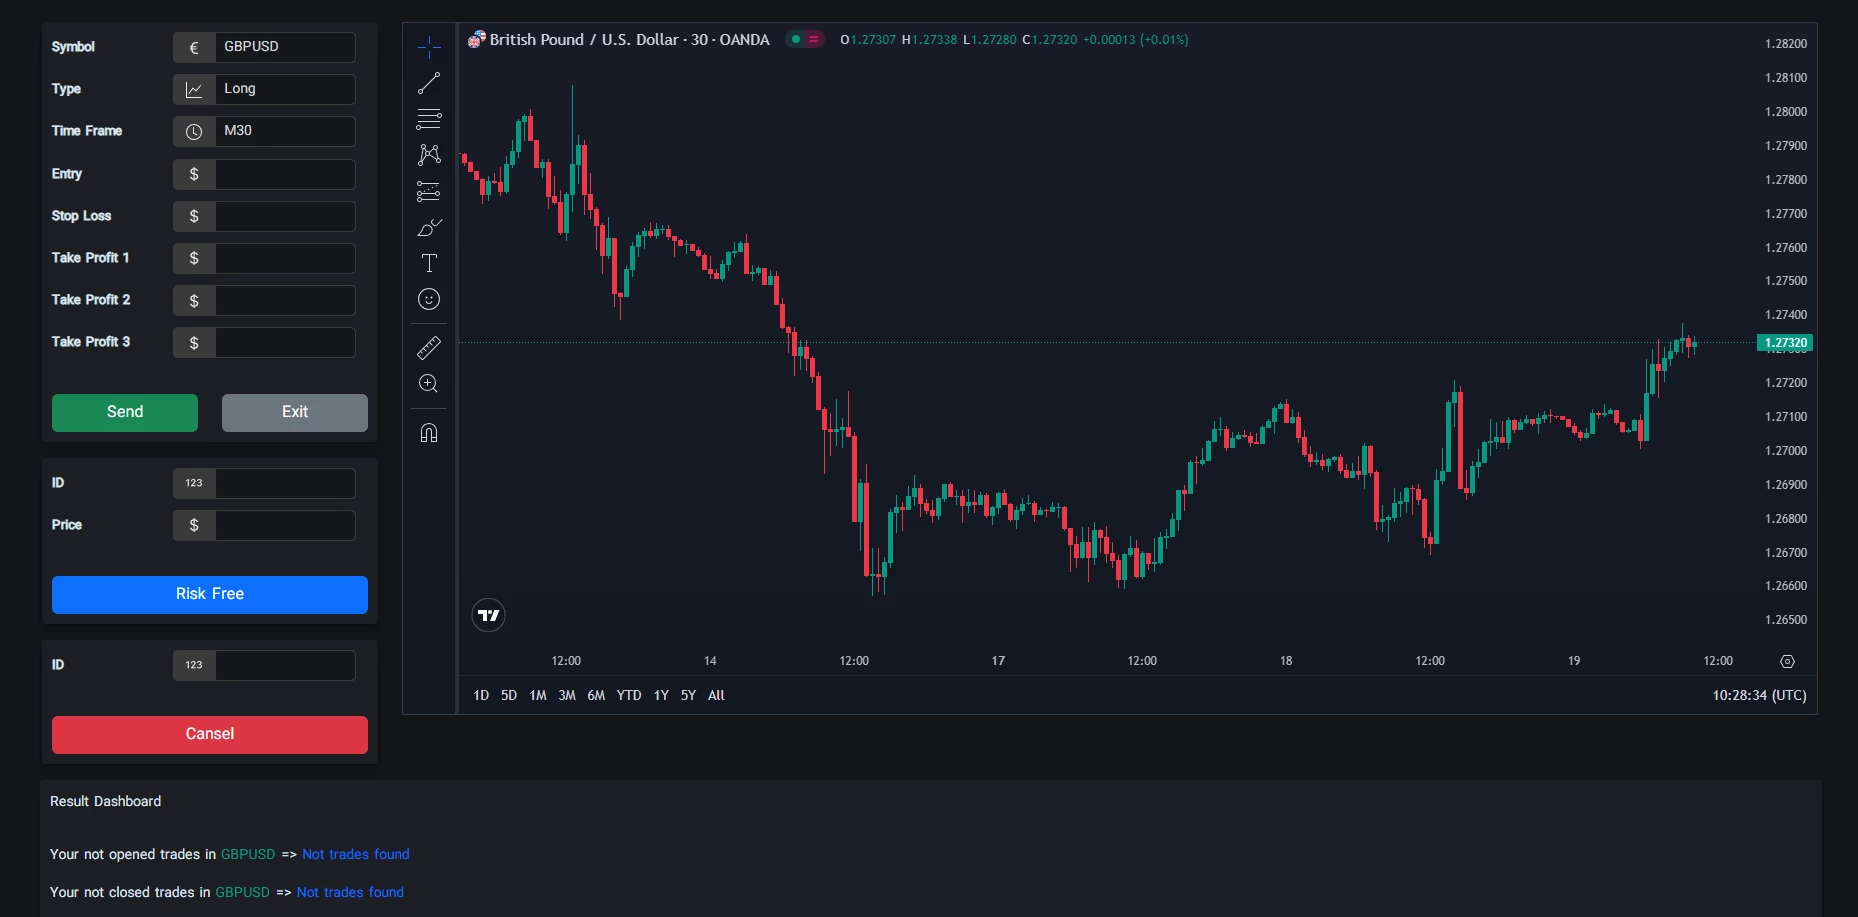1858x917 pixels.
Task: Open the Time Frame M30 dropdown
Action: [284, 131]
